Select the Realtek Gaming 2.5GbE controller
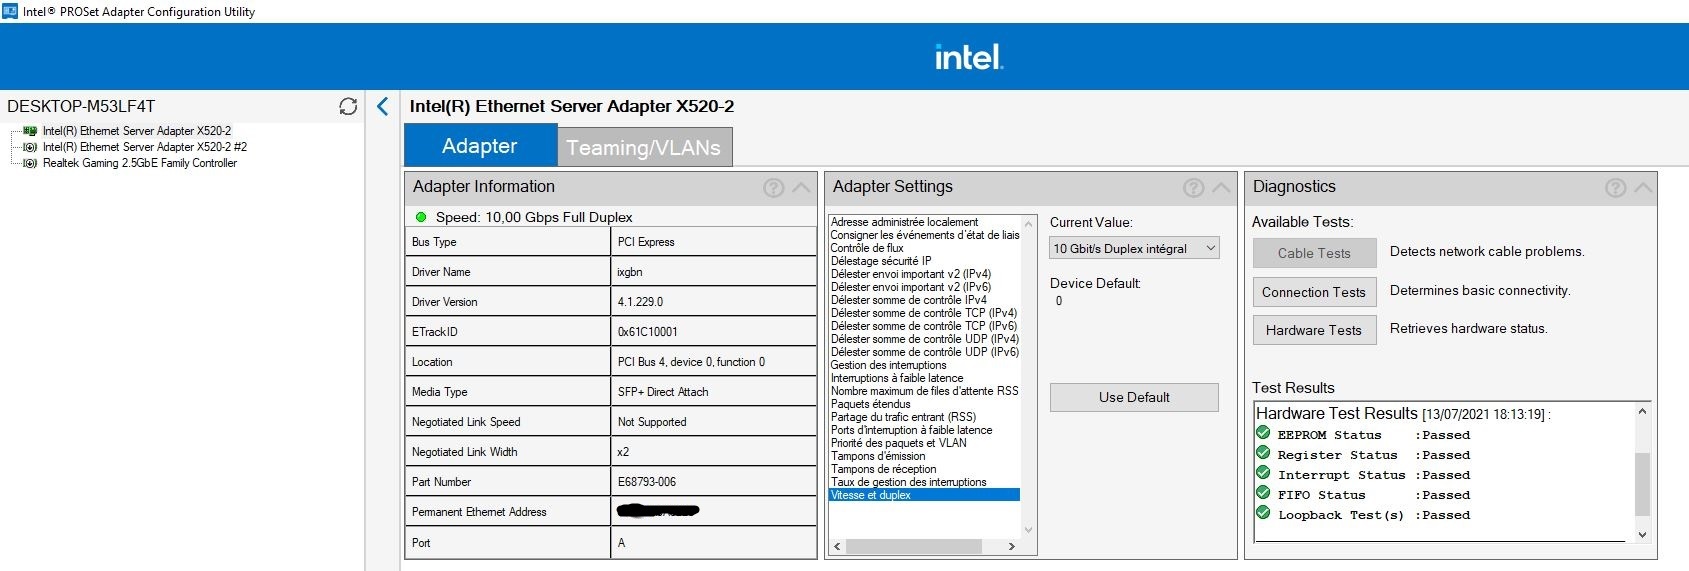Screen dimensions: 1689x571 [x=139, y=163]
